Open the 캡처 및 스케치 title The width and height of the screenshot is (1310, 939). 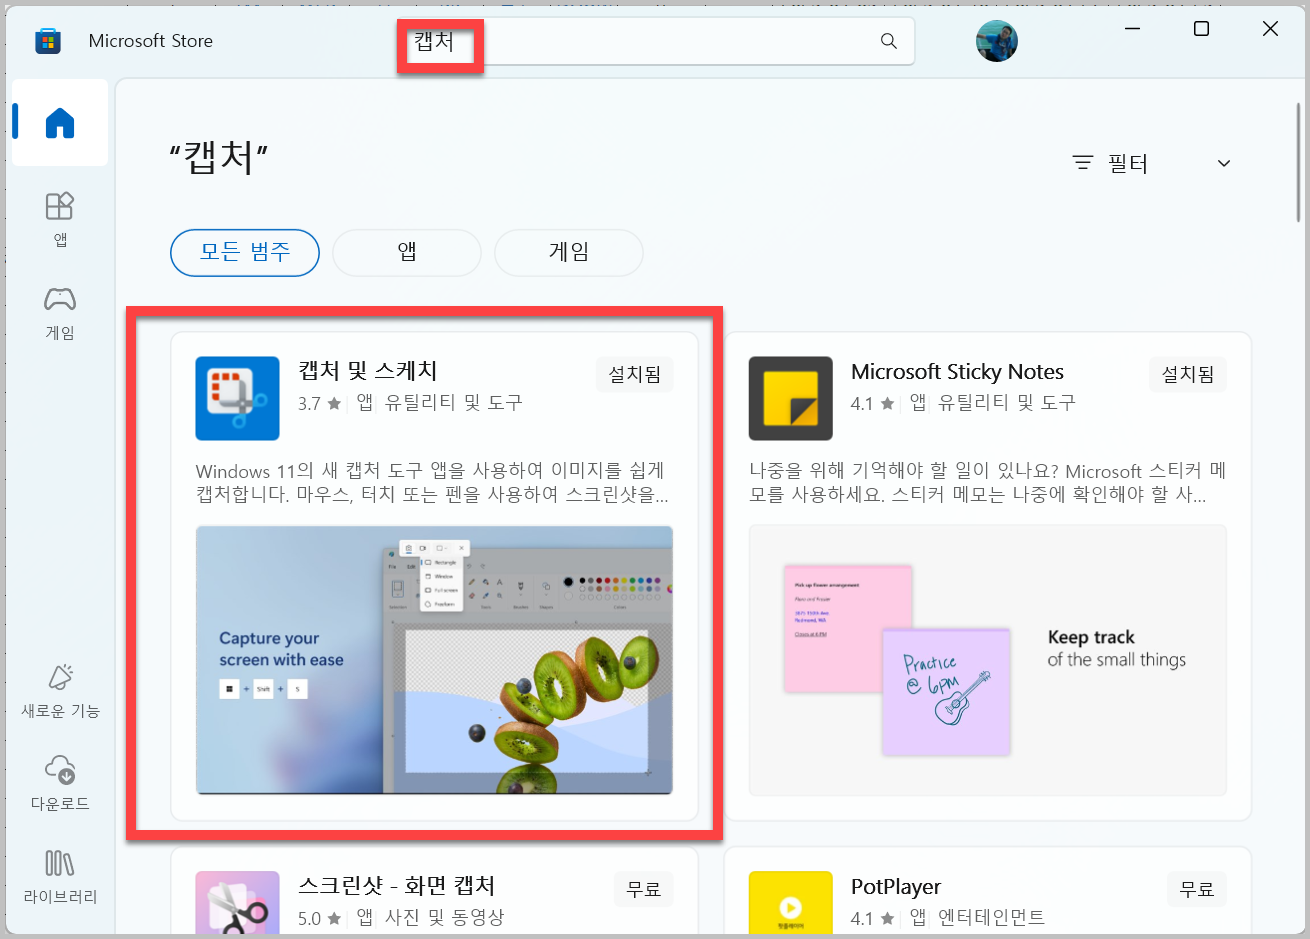(x=368, y=371)
